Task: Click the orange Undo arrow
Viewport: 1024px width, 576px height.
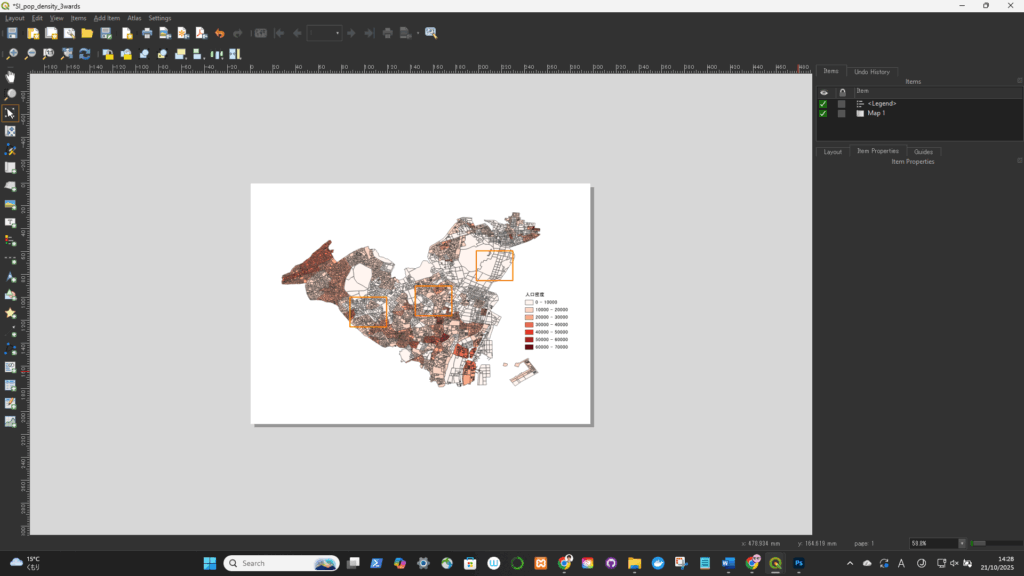Action: (x=220, y=33)
